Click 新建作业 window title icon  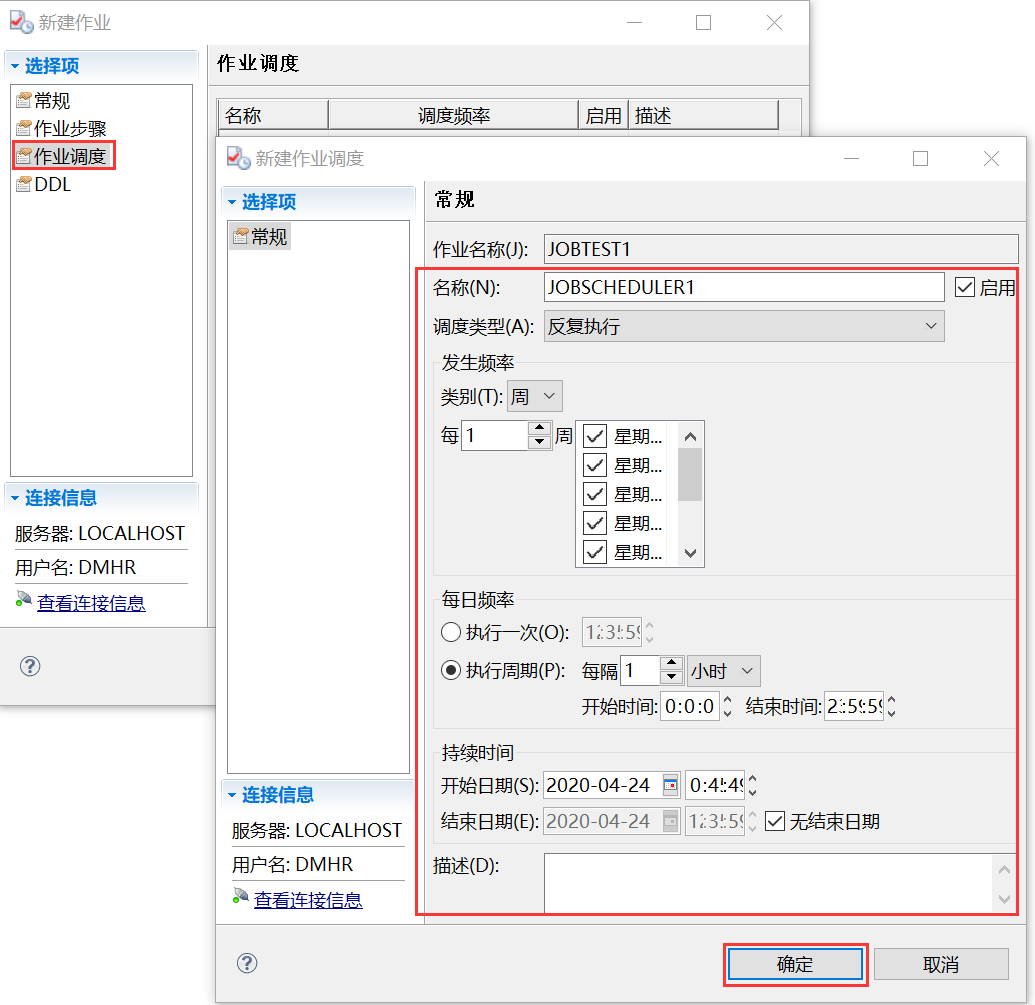pos(21,22)
